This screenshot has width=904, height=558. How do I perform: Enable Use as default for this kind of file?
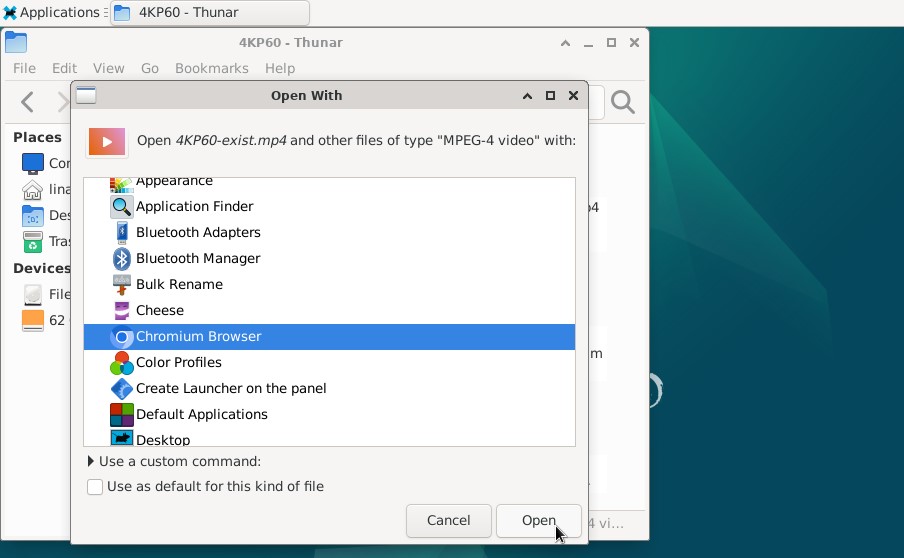point(95,487)
